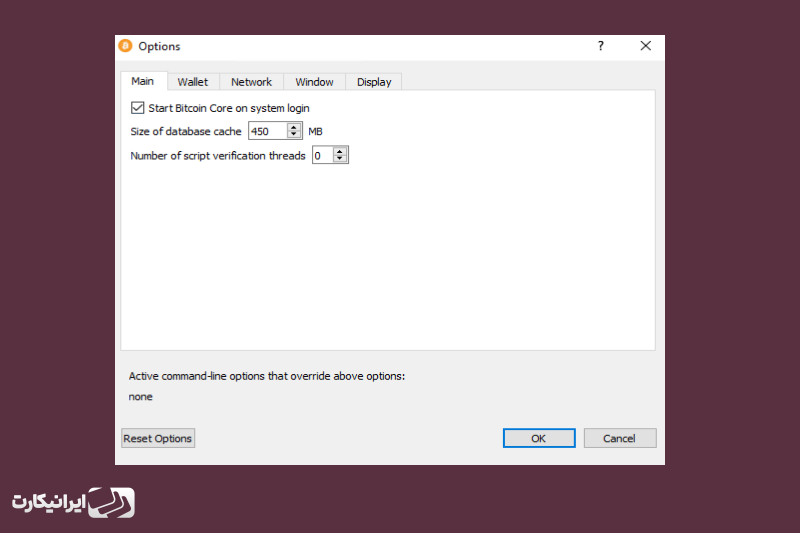This screenshot has height=533, width=800.
Task: Increase database cache size with up arrow
Action: 293,127
